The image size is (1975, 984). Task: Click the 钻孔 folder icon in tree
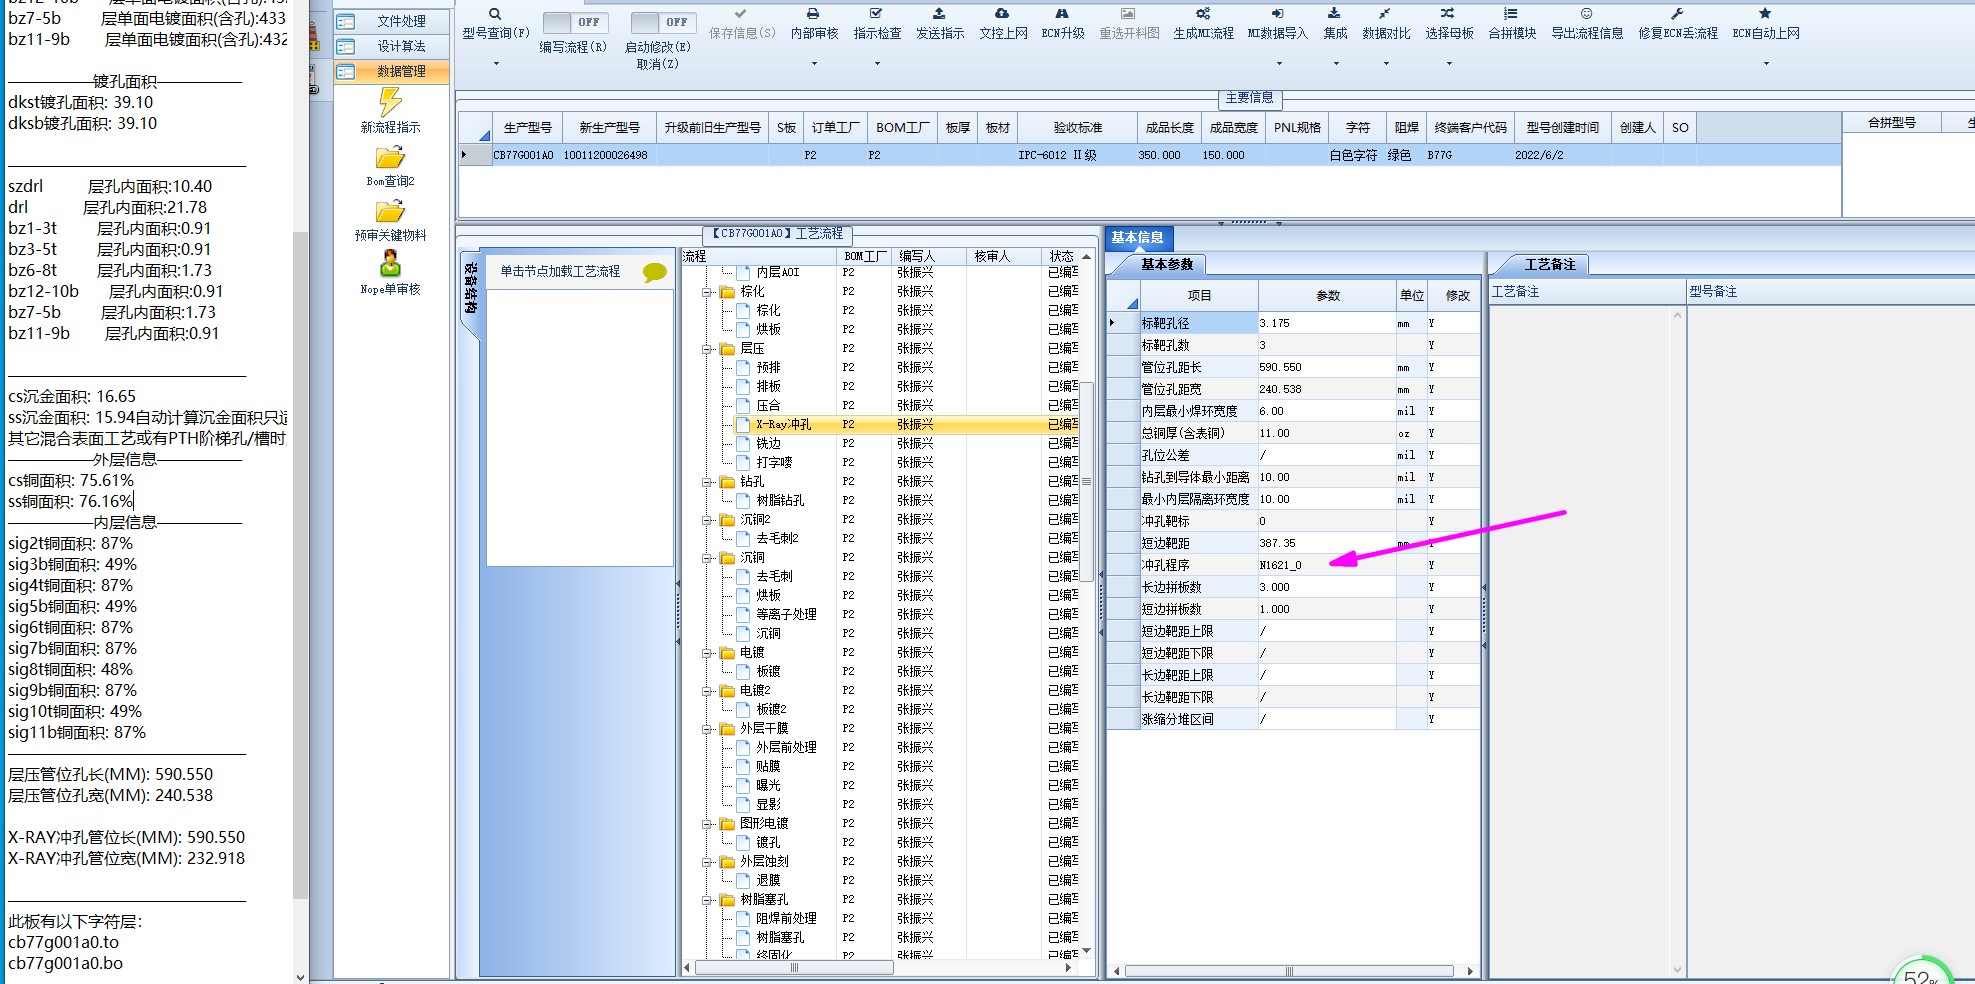pos(728,482)
